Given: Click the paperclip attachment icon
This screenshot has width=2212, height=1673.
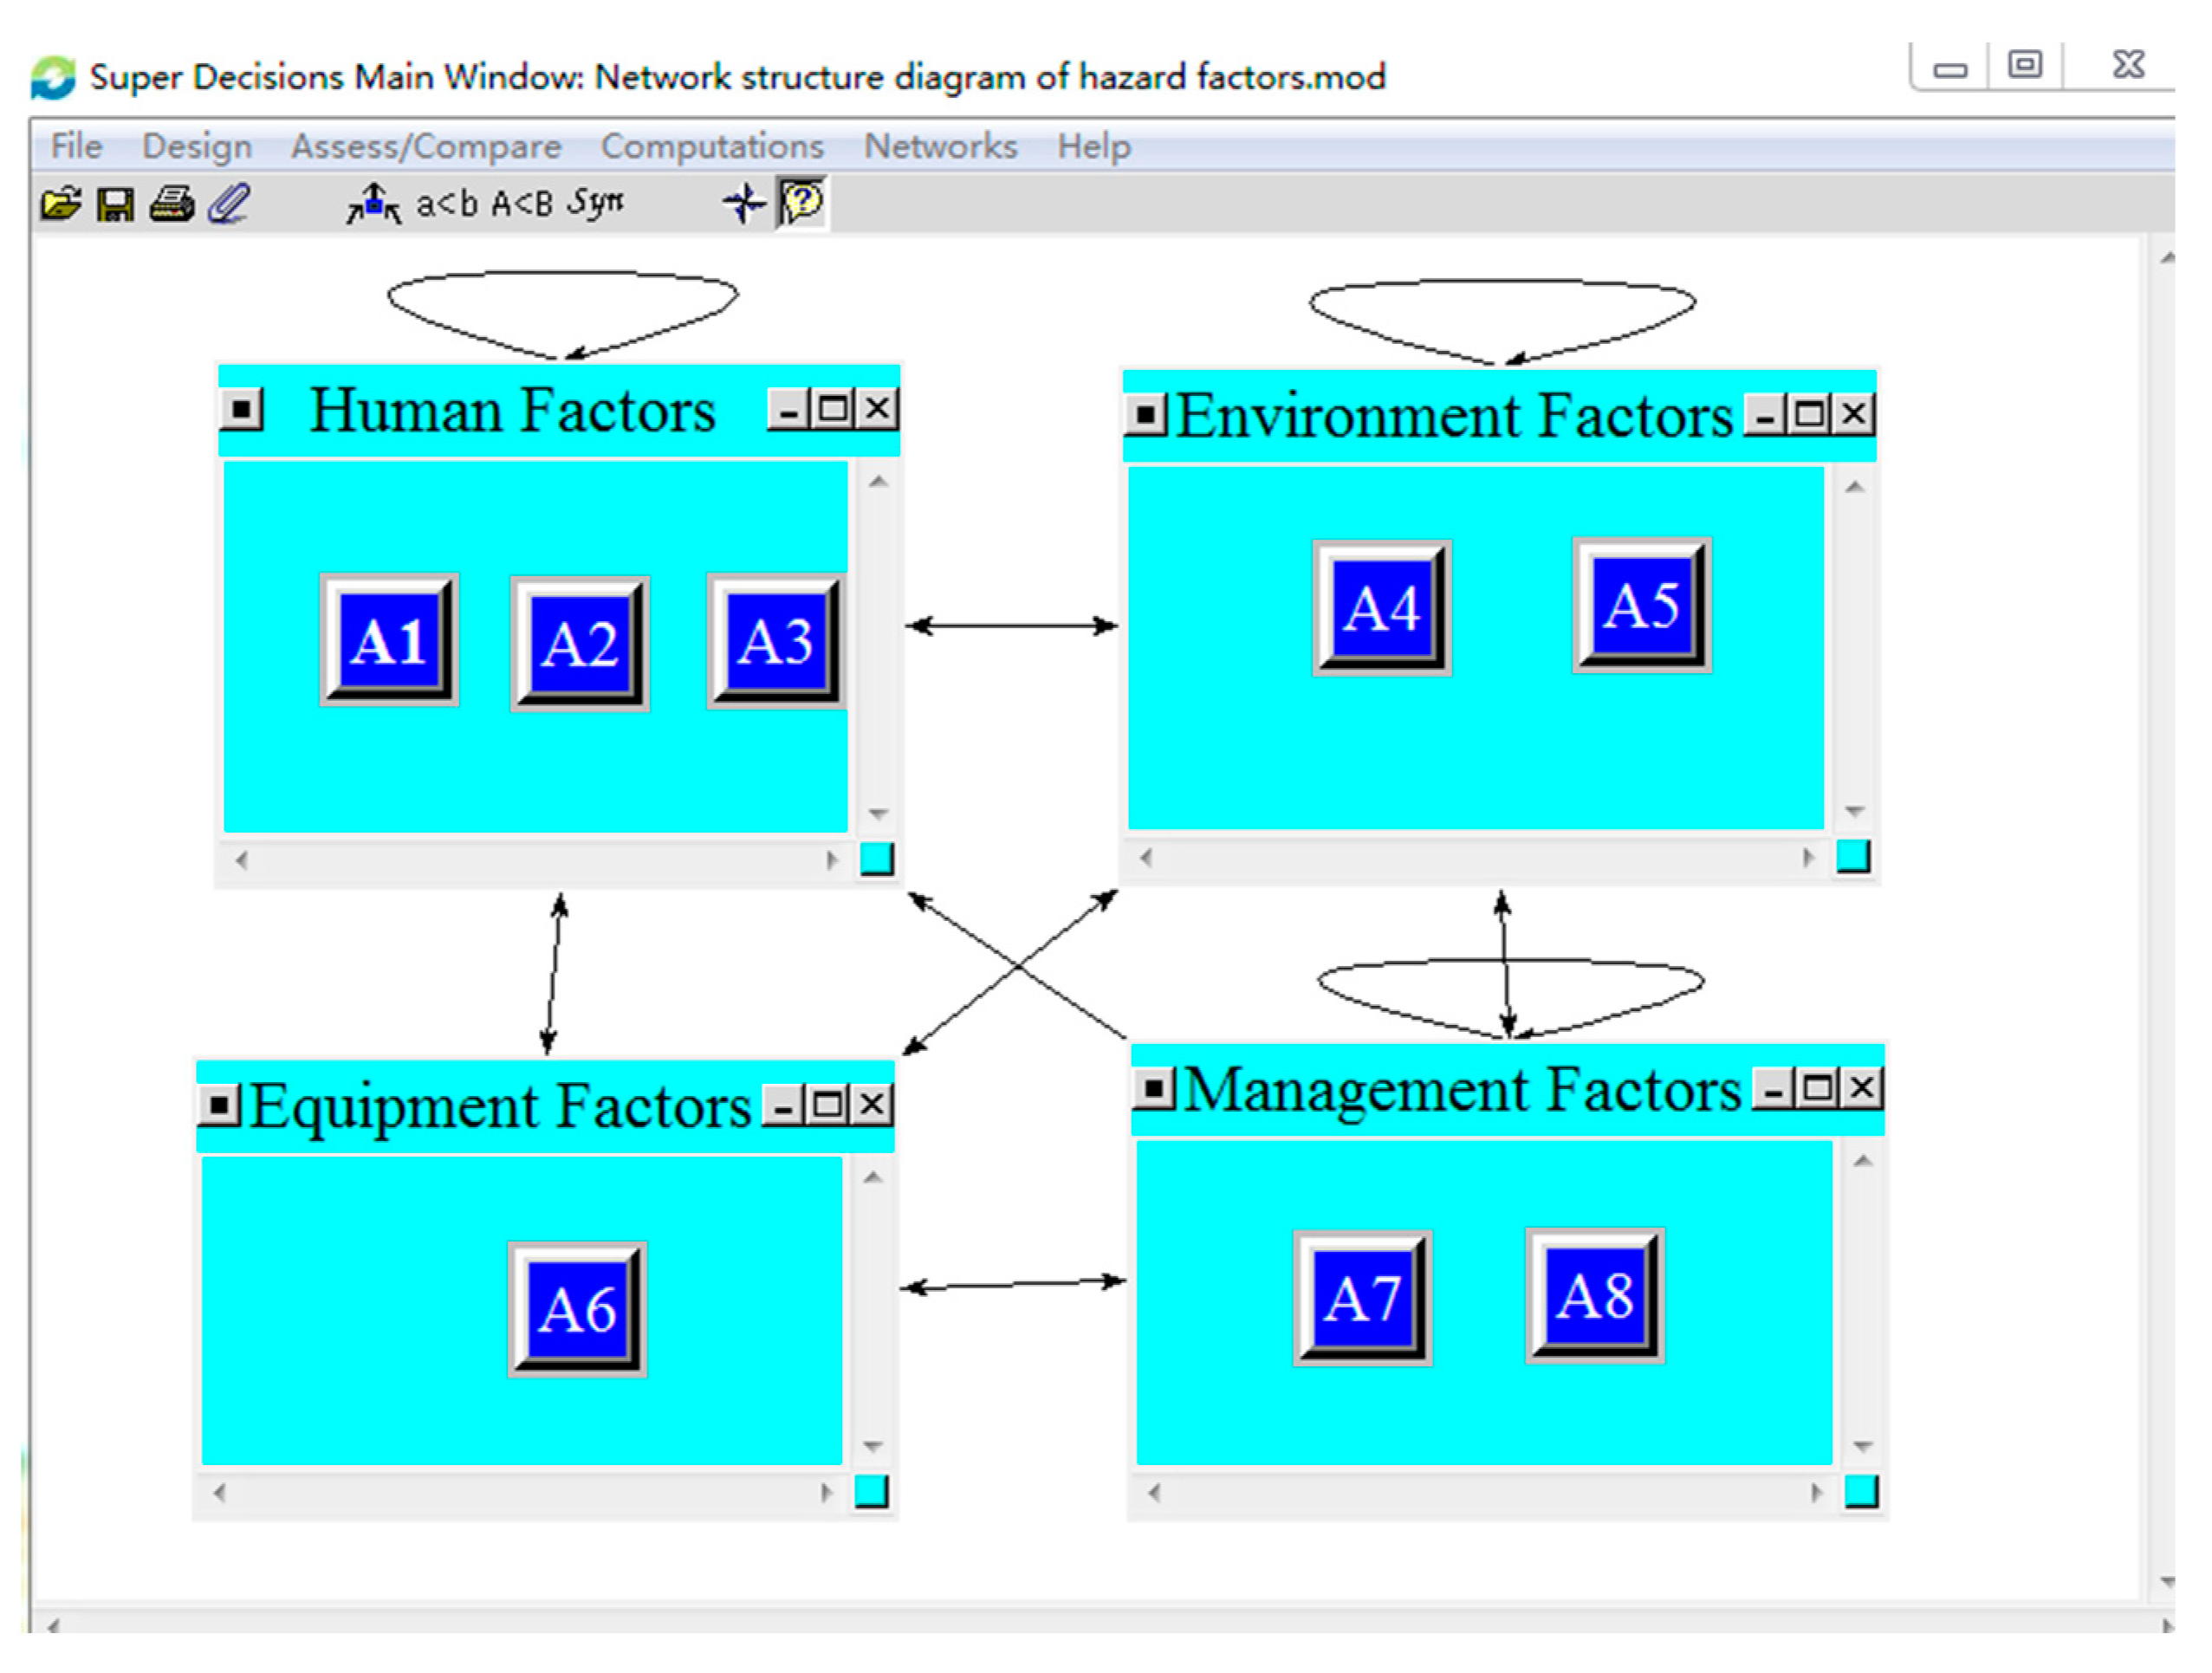Looking at the screenshot, I should 229,204.
